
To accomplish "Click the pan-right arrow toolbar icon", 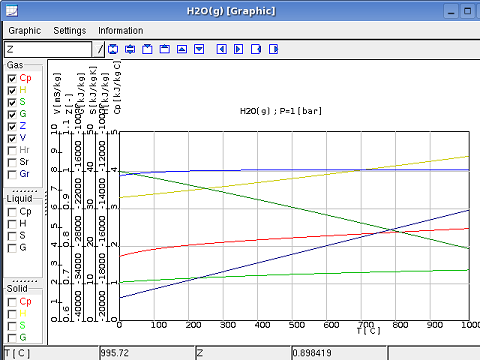I will coord(239,49).
